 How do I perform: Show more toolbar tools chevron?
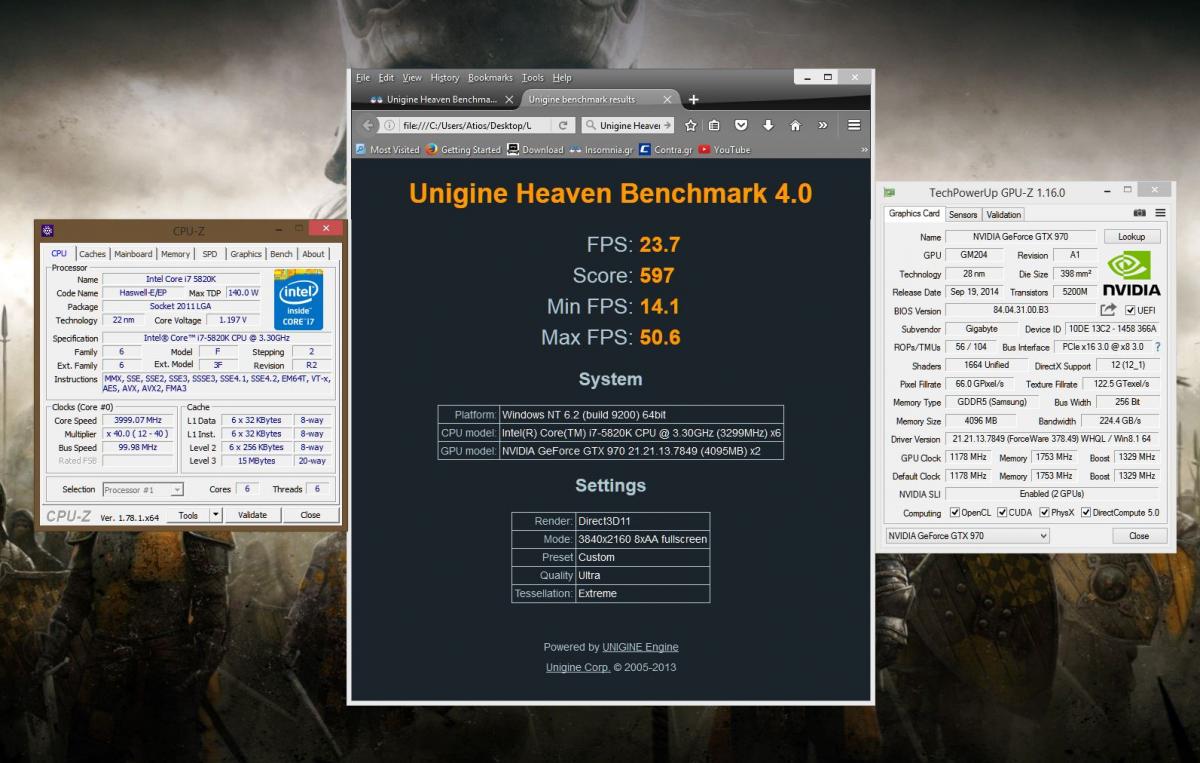pos(822,125)
